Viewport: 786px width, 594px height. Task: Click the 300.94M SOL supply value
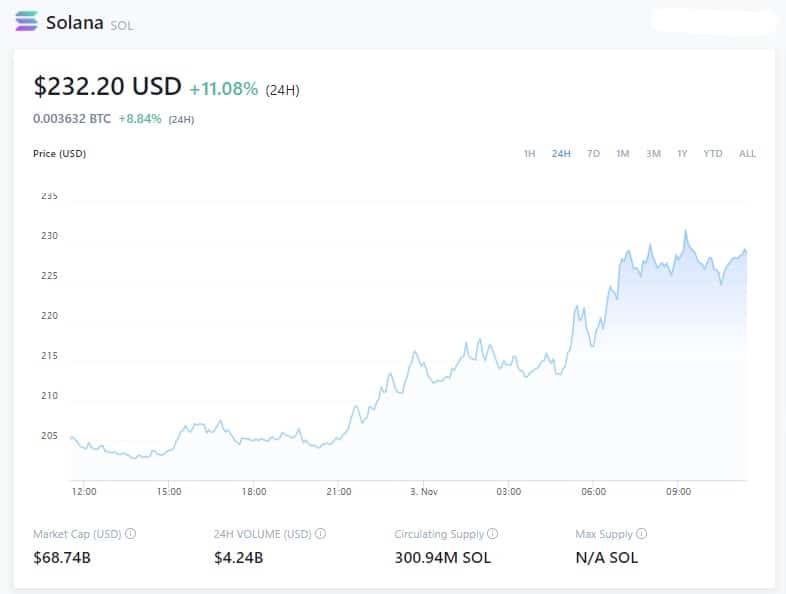click(x=443, y=557)
